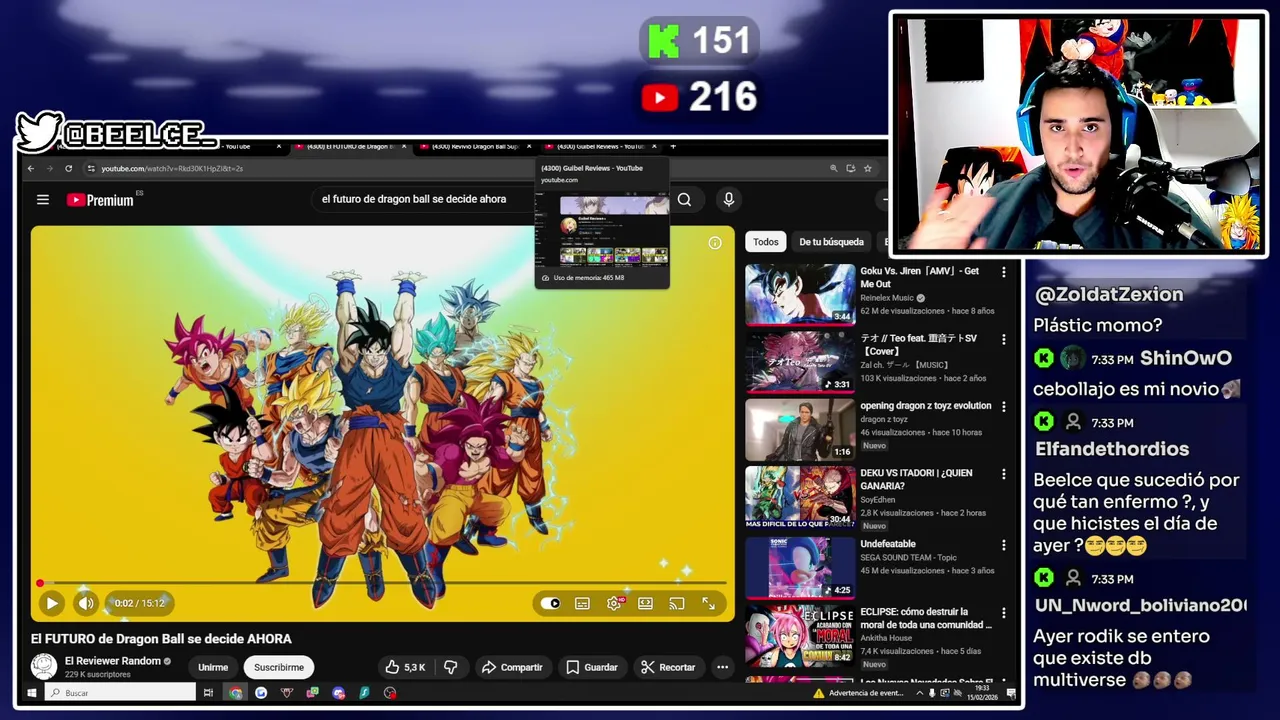Start voice search with microphone icon

click(x=729, y=200)
